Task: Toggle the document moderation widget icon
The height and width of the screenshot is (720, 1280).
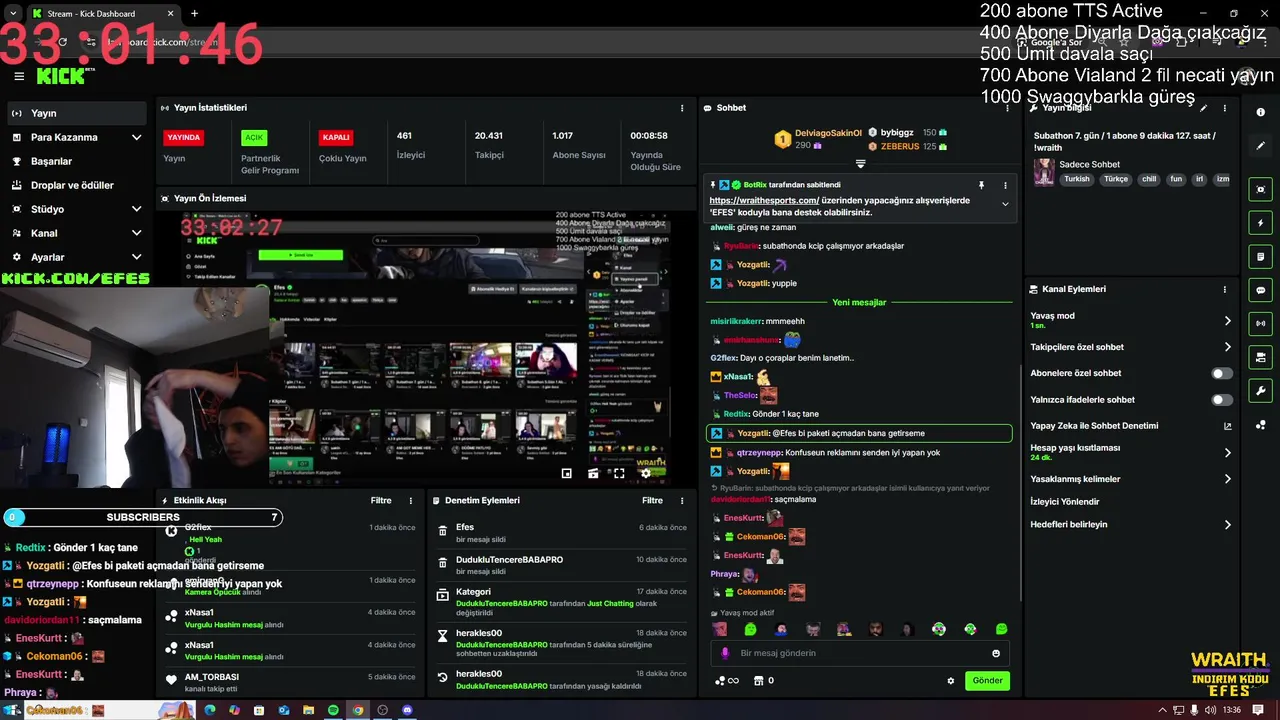Action: click(x=1261, y=256)
